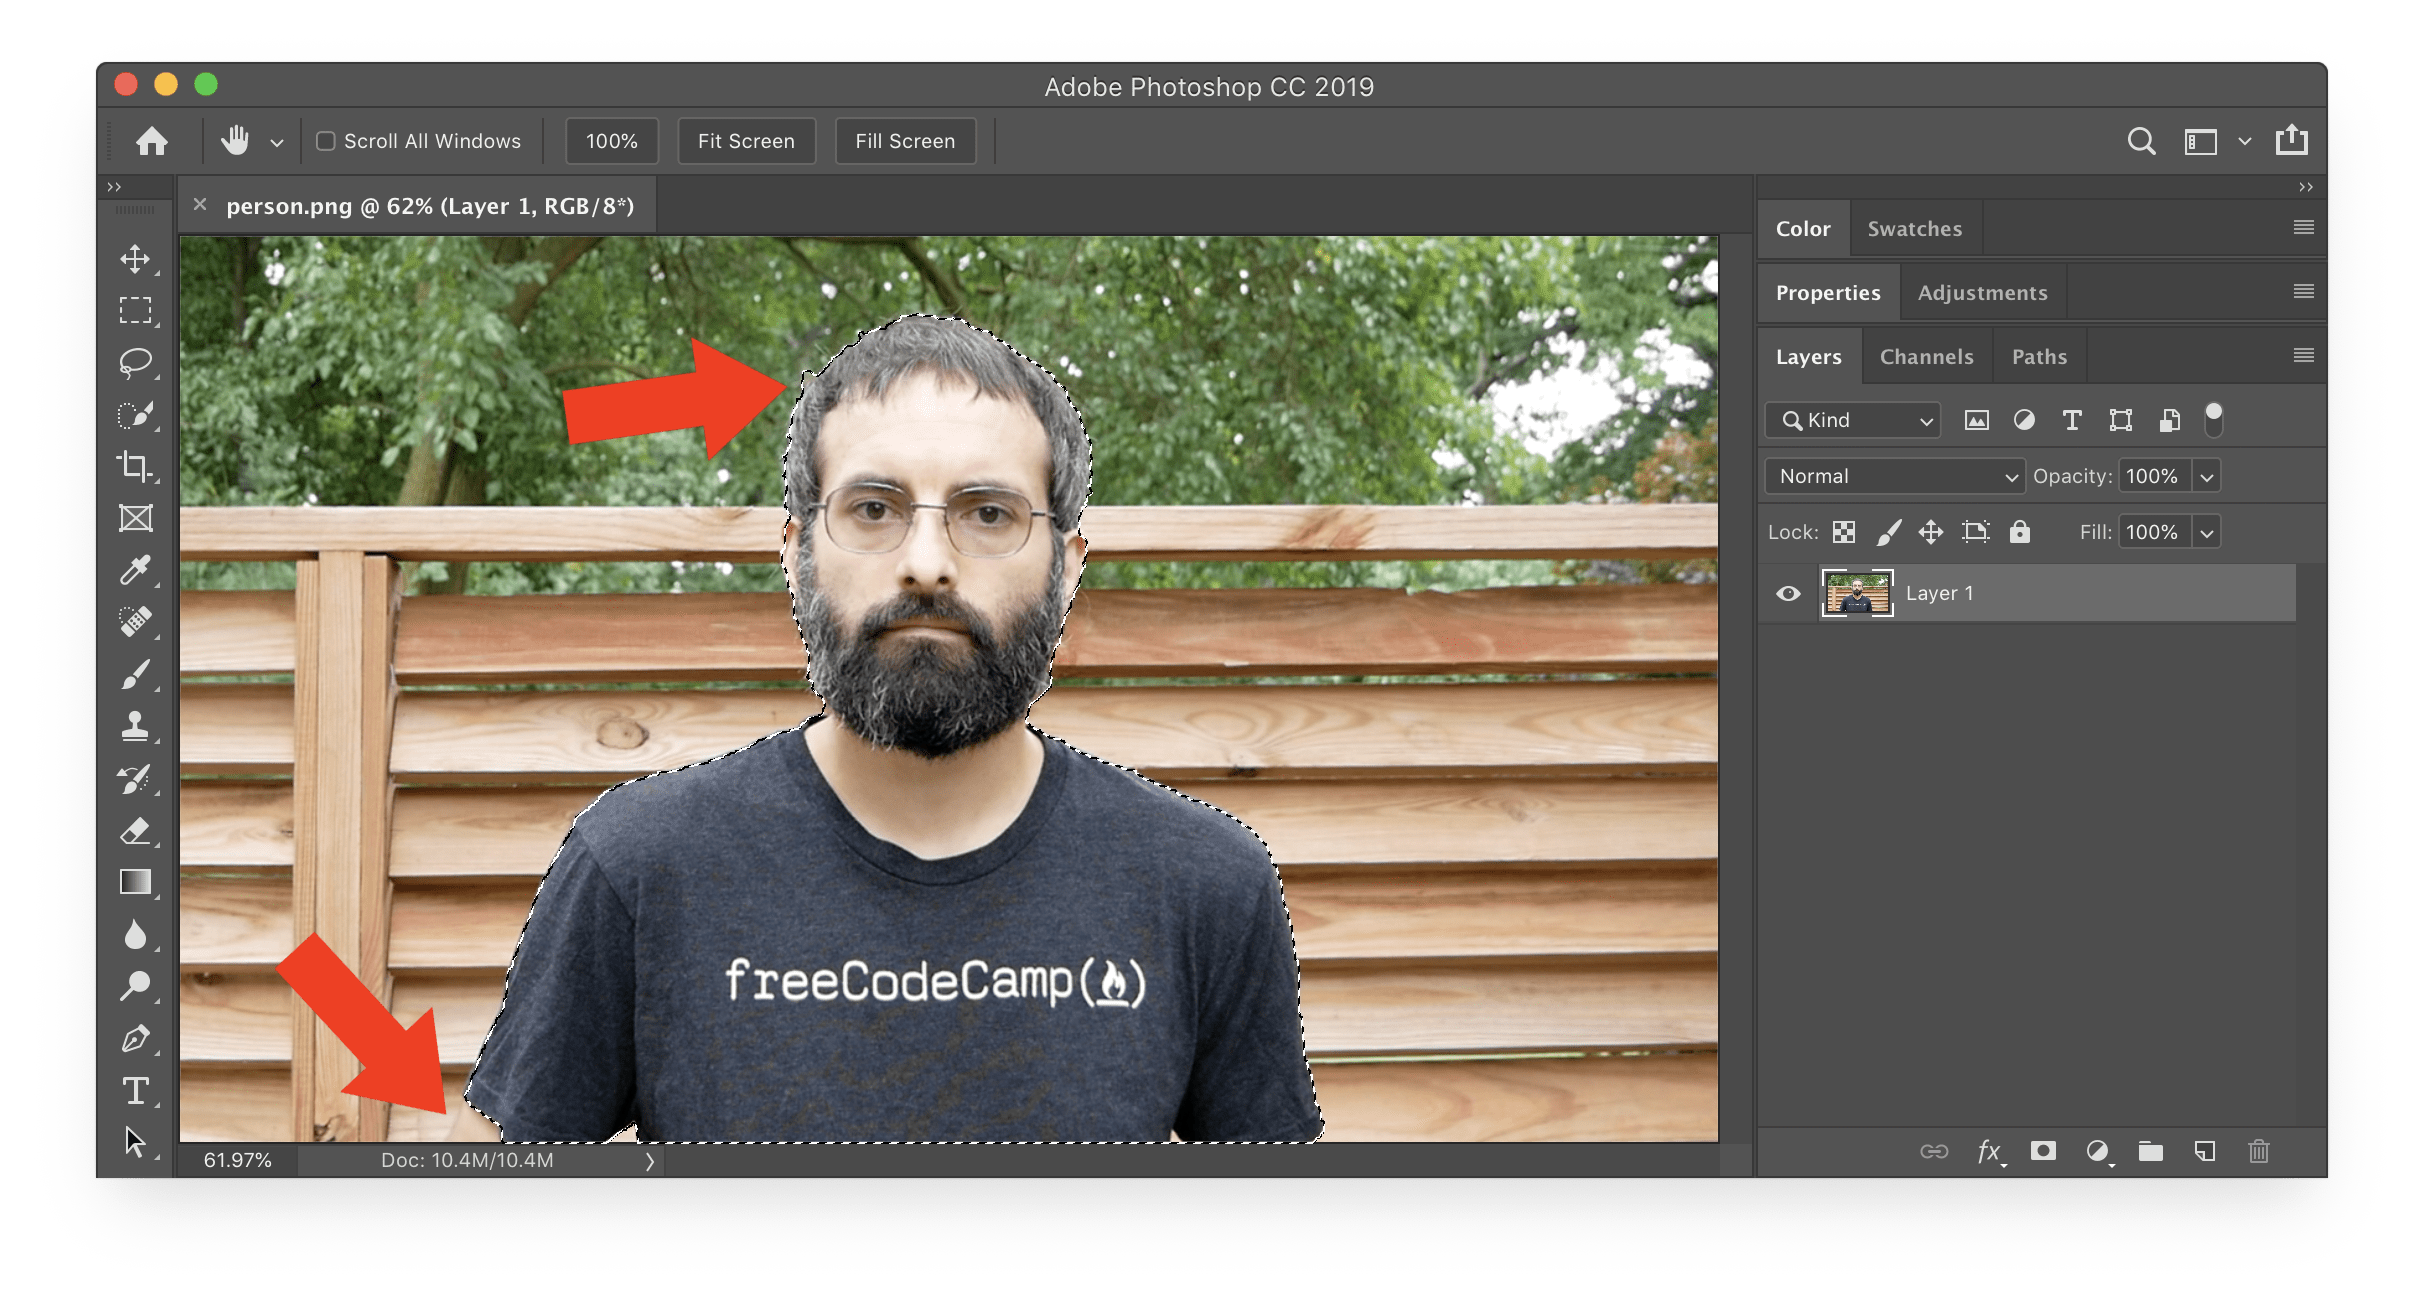2424x1312 pixels.
Task: Add a layer mask from Layers panel
Action: point(2043,1151)
